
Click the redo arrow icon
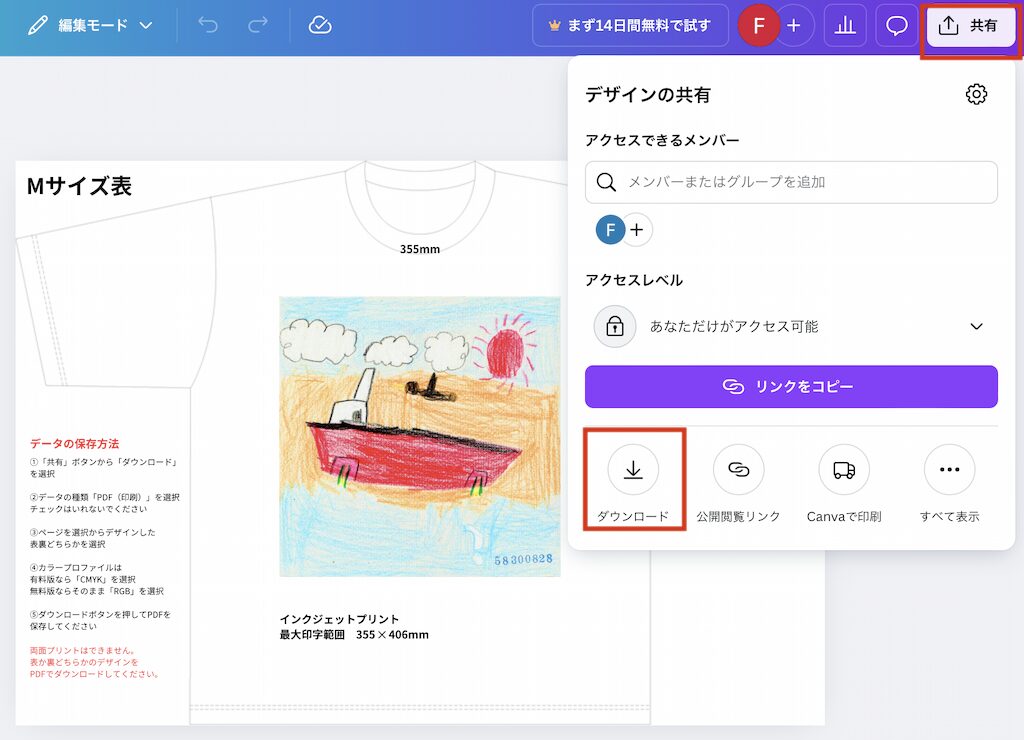[x=258, y=25]
